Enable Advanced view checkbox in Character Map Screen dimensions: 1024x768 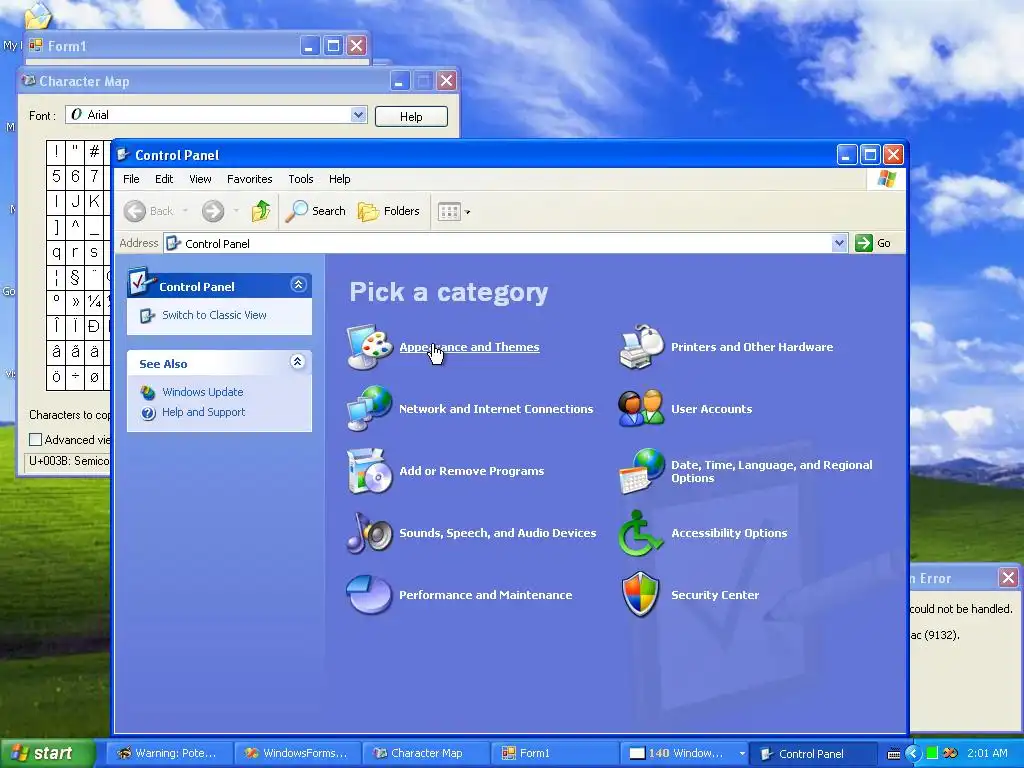36,440
